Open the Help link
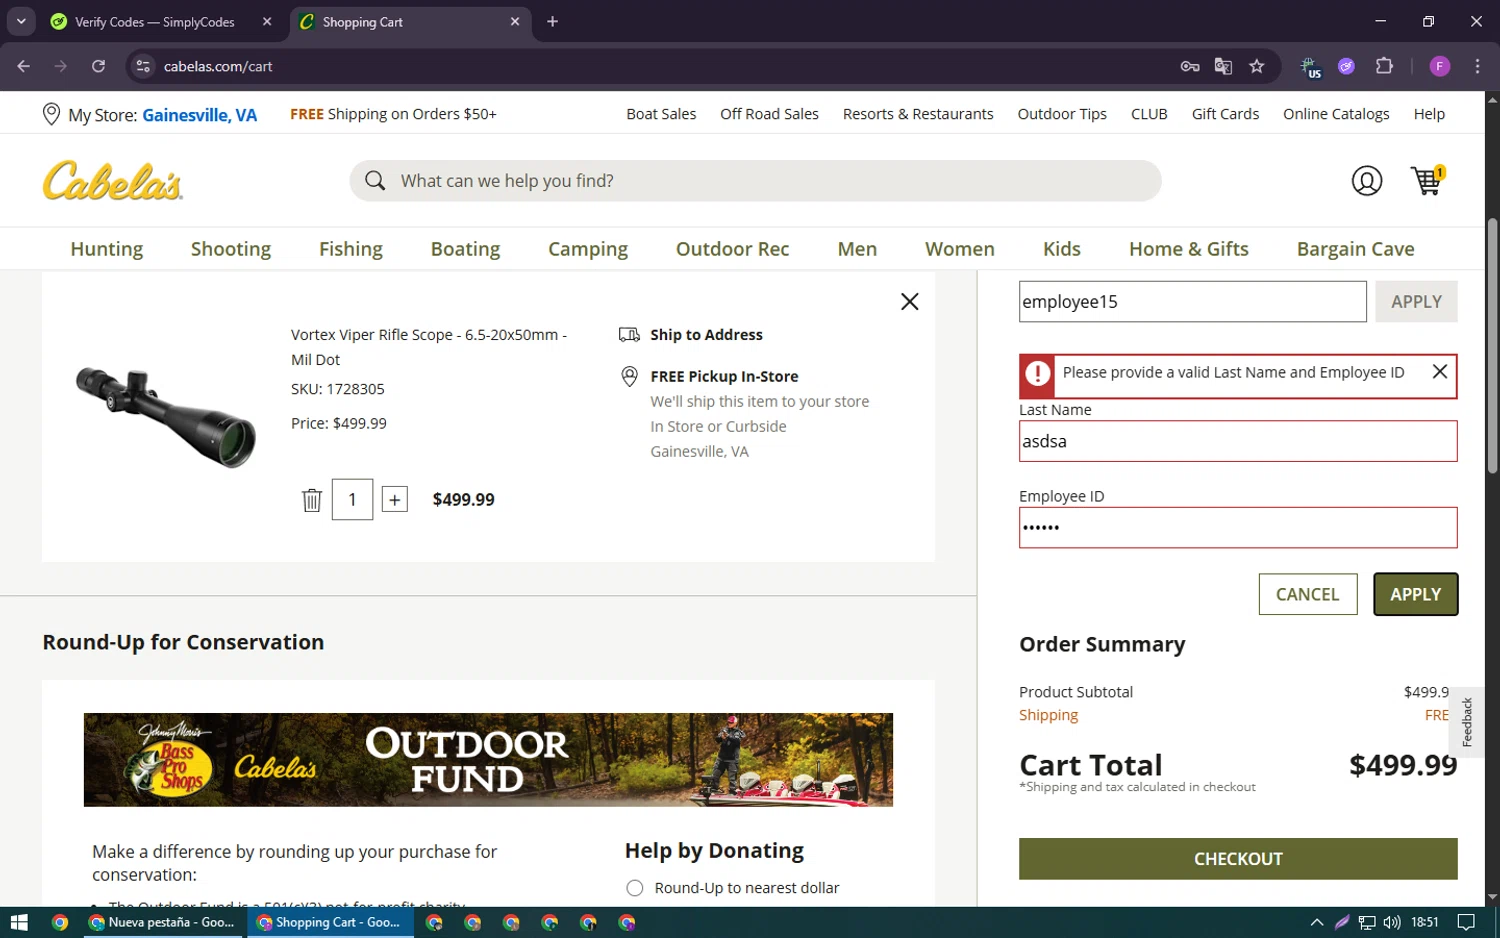 tap(1429, 114)
